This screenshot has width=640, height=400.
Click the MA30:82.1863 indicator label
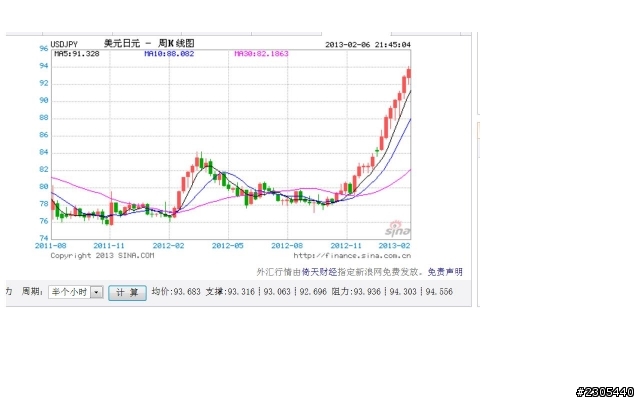pos(261,54)
